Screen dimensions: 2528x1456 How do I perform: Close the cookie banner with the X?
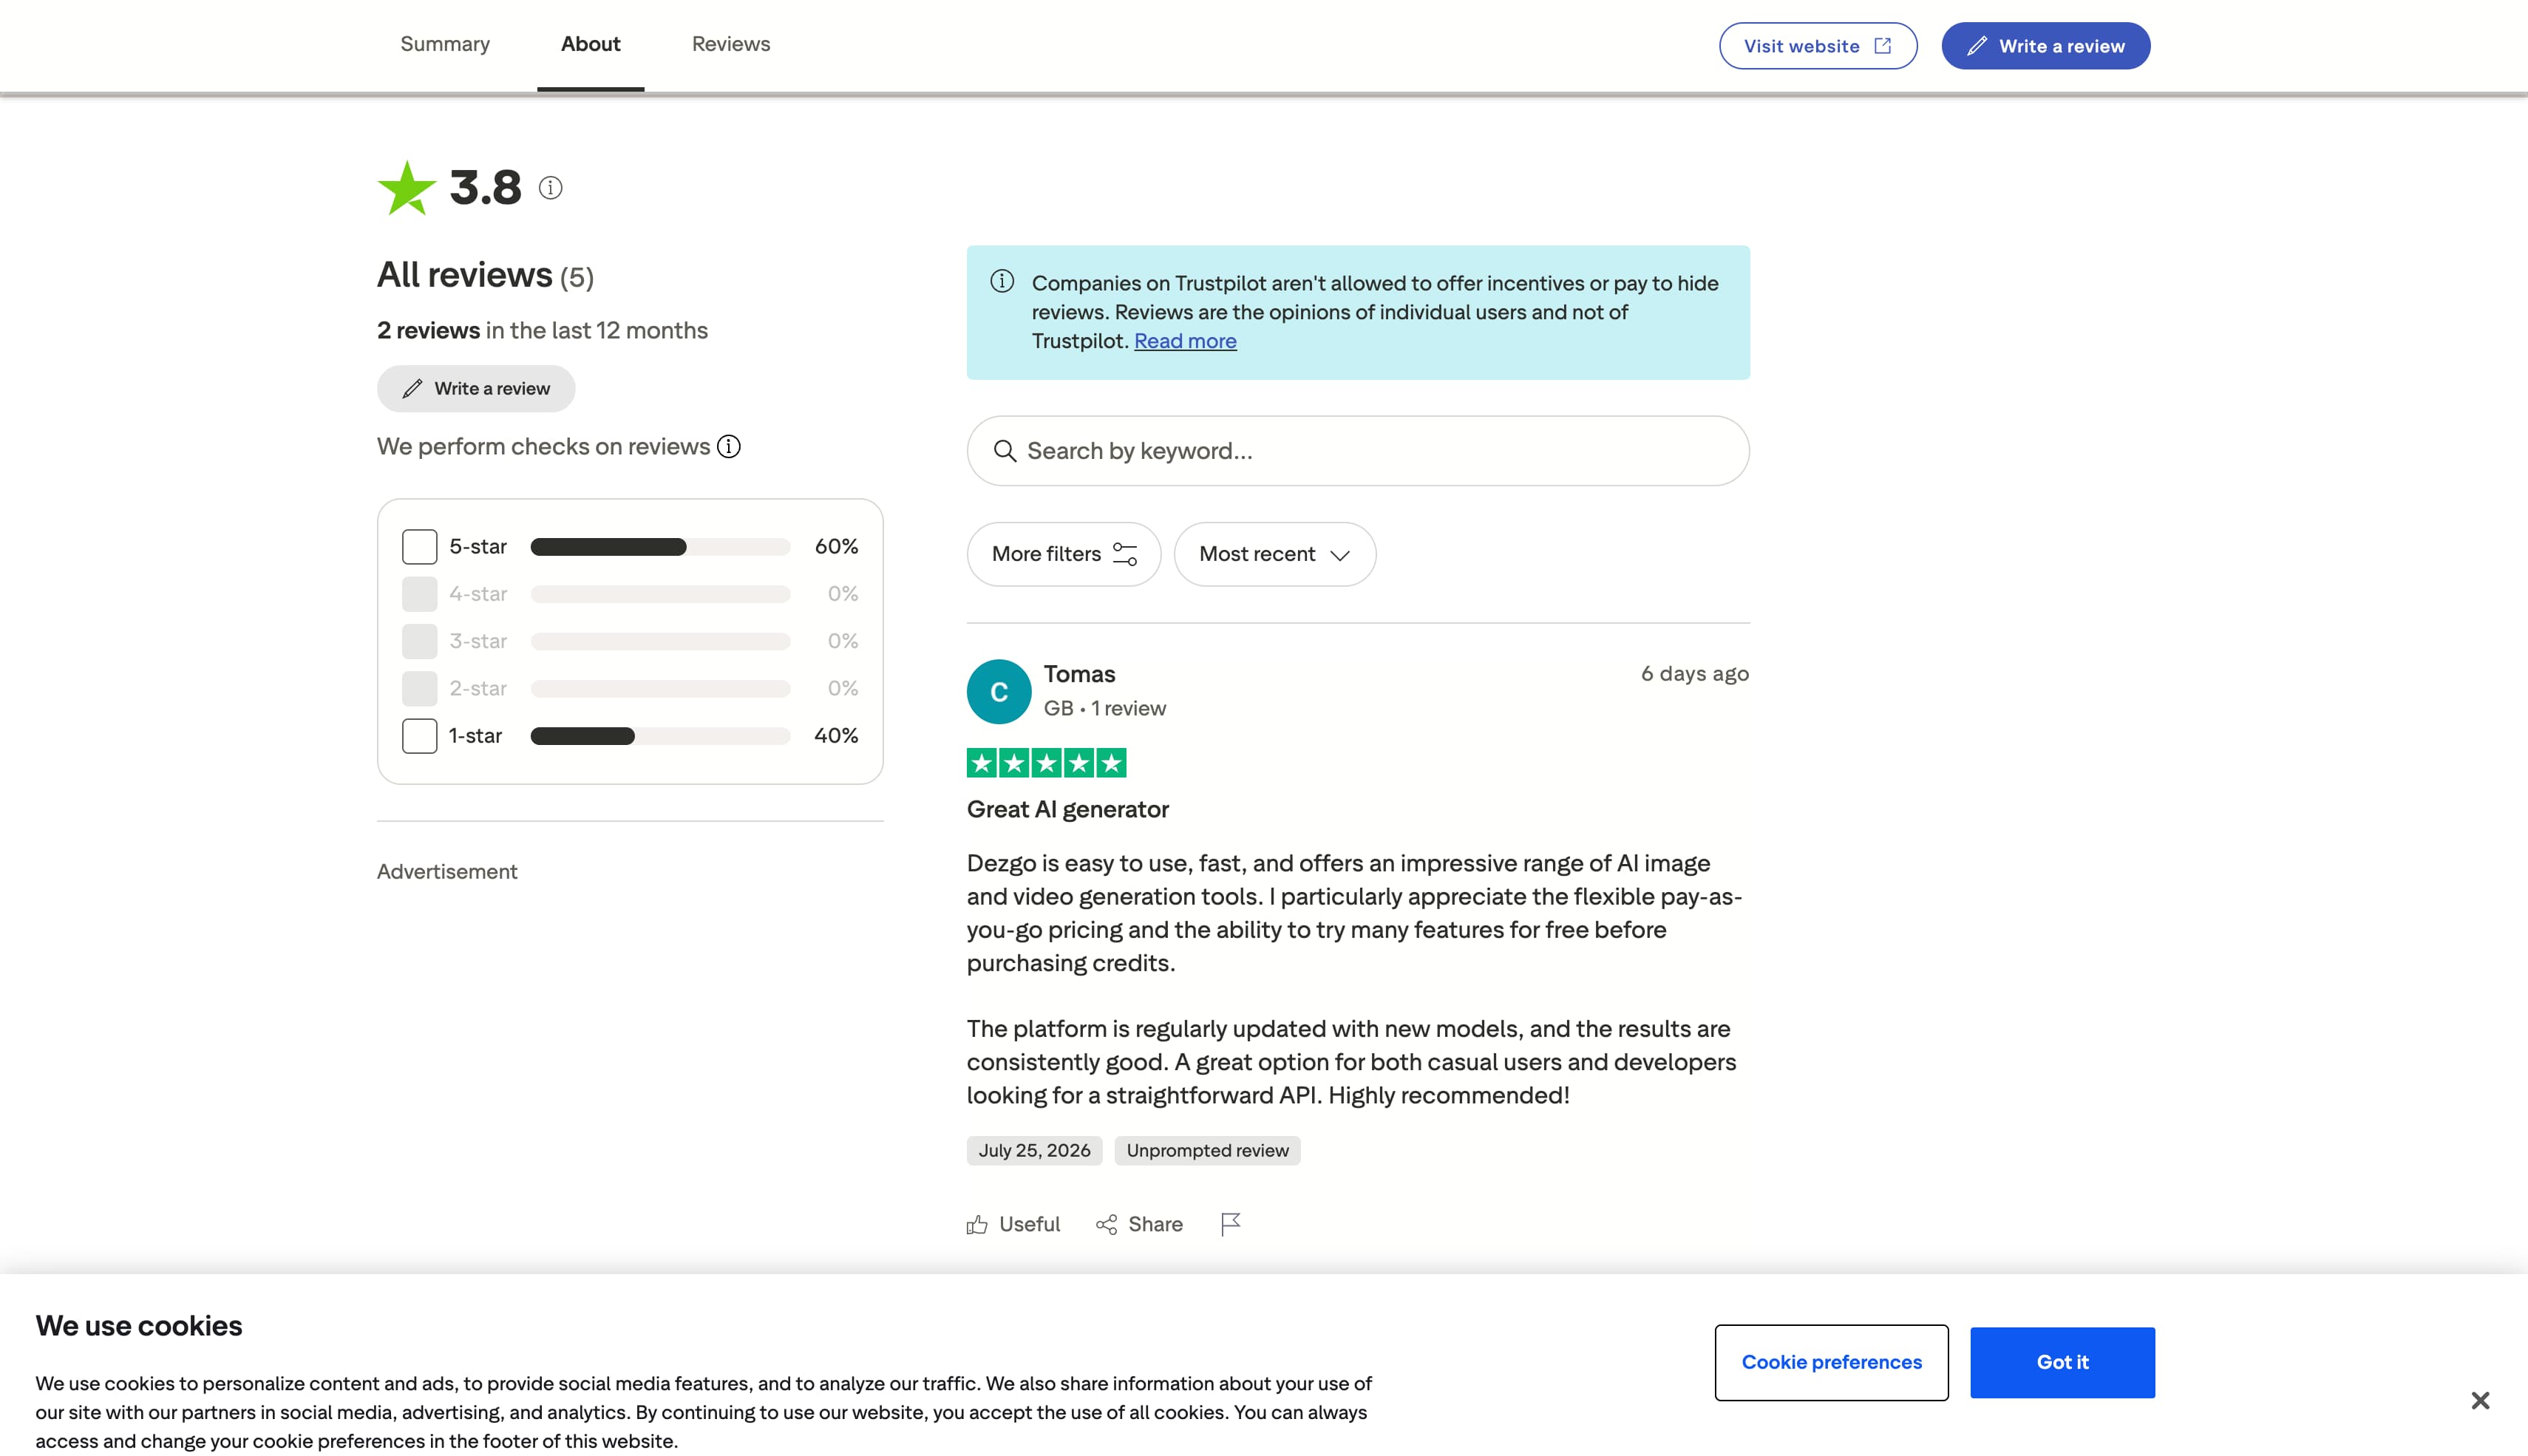click(2480, 1401)
